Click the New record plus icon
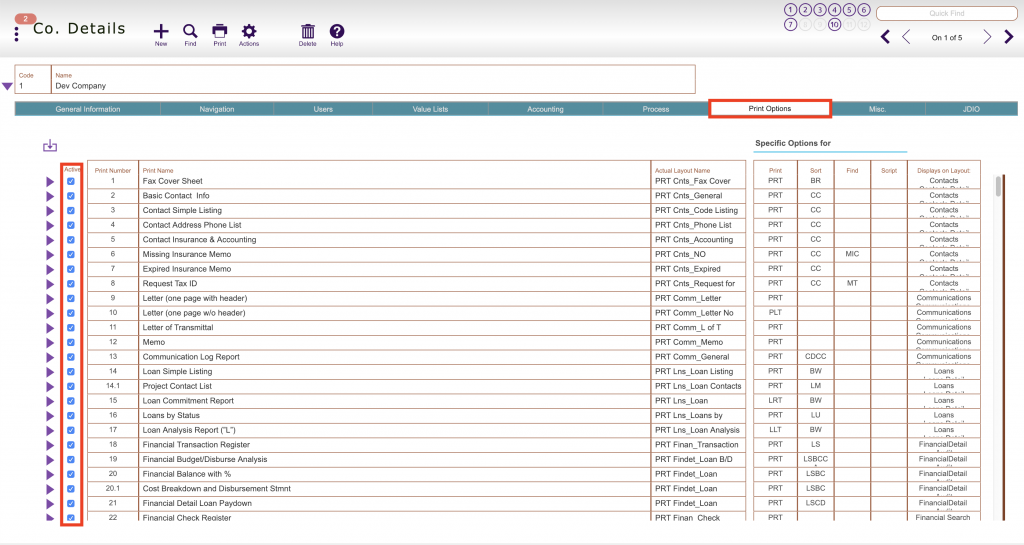 (x=161, y=31)
